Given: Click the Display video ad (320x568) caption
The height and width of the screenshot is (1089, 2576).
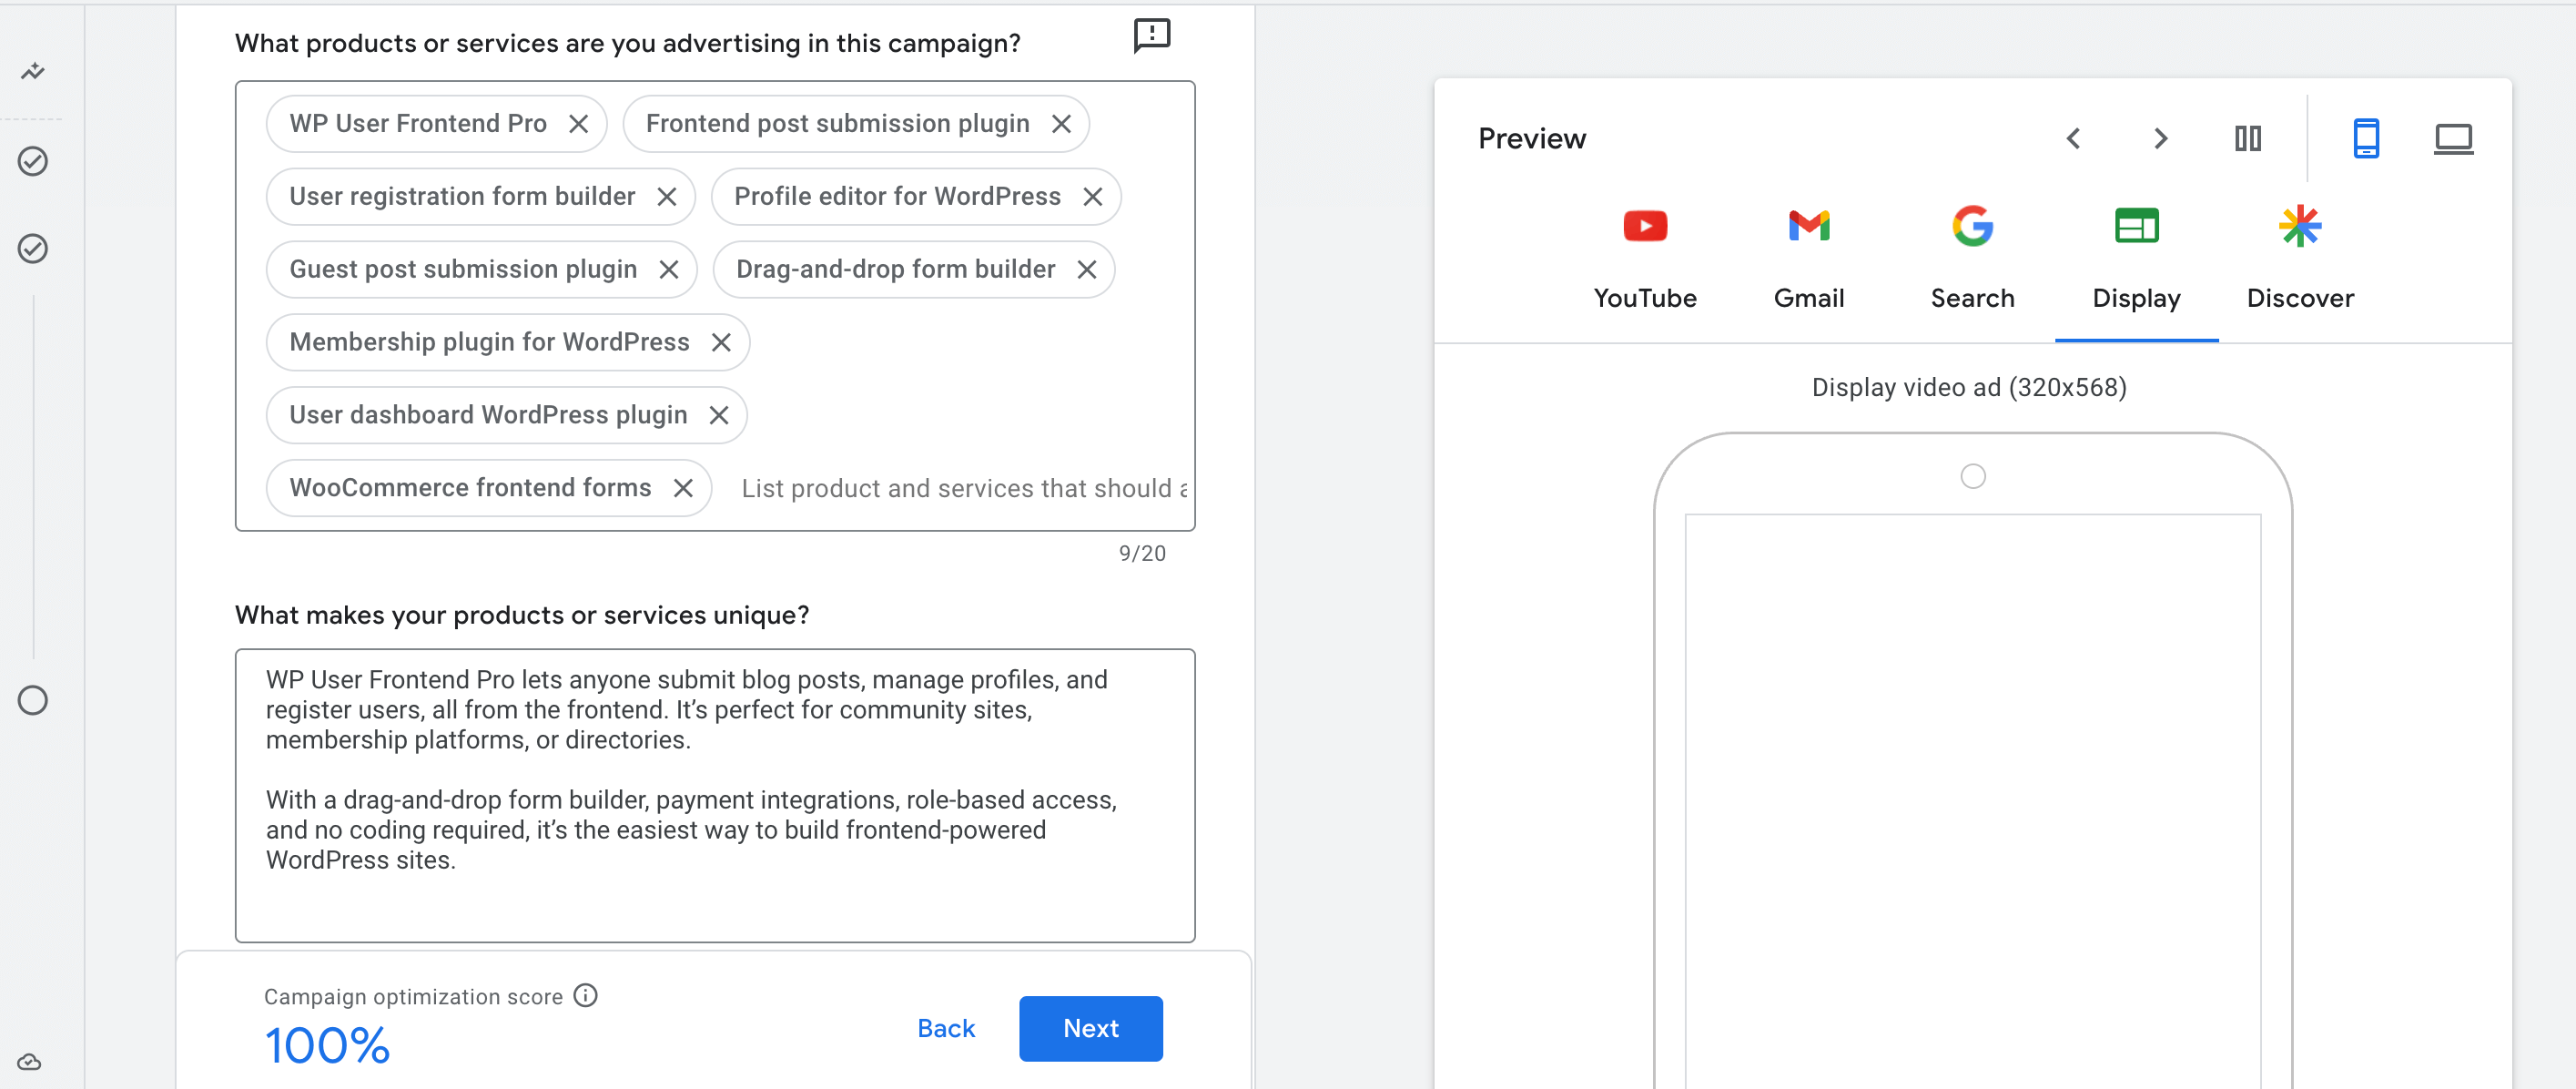Looking at the screenshot, I should (1969, 388).
